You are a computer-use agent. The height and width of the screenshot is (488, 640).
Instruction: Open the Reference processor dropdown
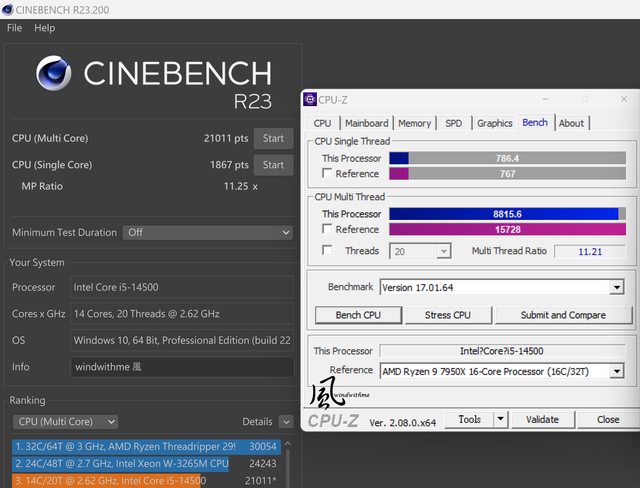(616, 370)
